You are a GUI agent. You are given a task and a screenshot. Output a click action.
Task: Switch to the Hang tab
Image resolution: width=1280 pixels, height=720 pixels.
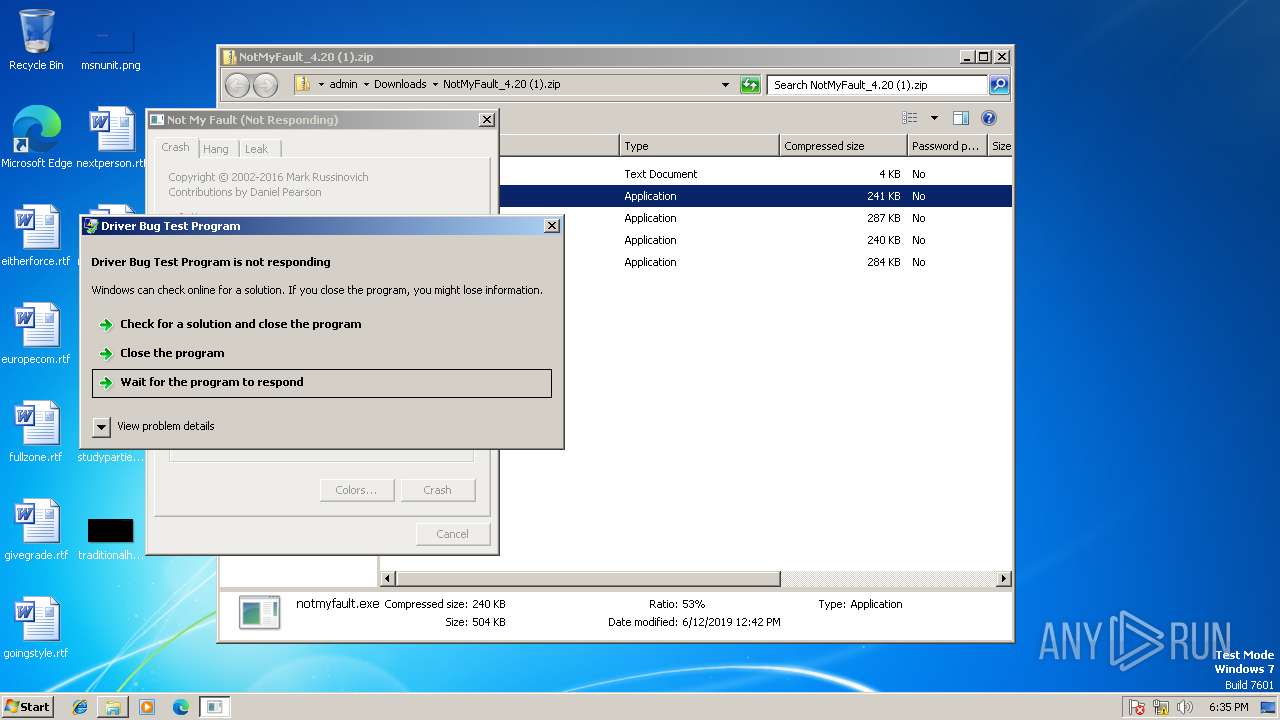tap(216, 149)
